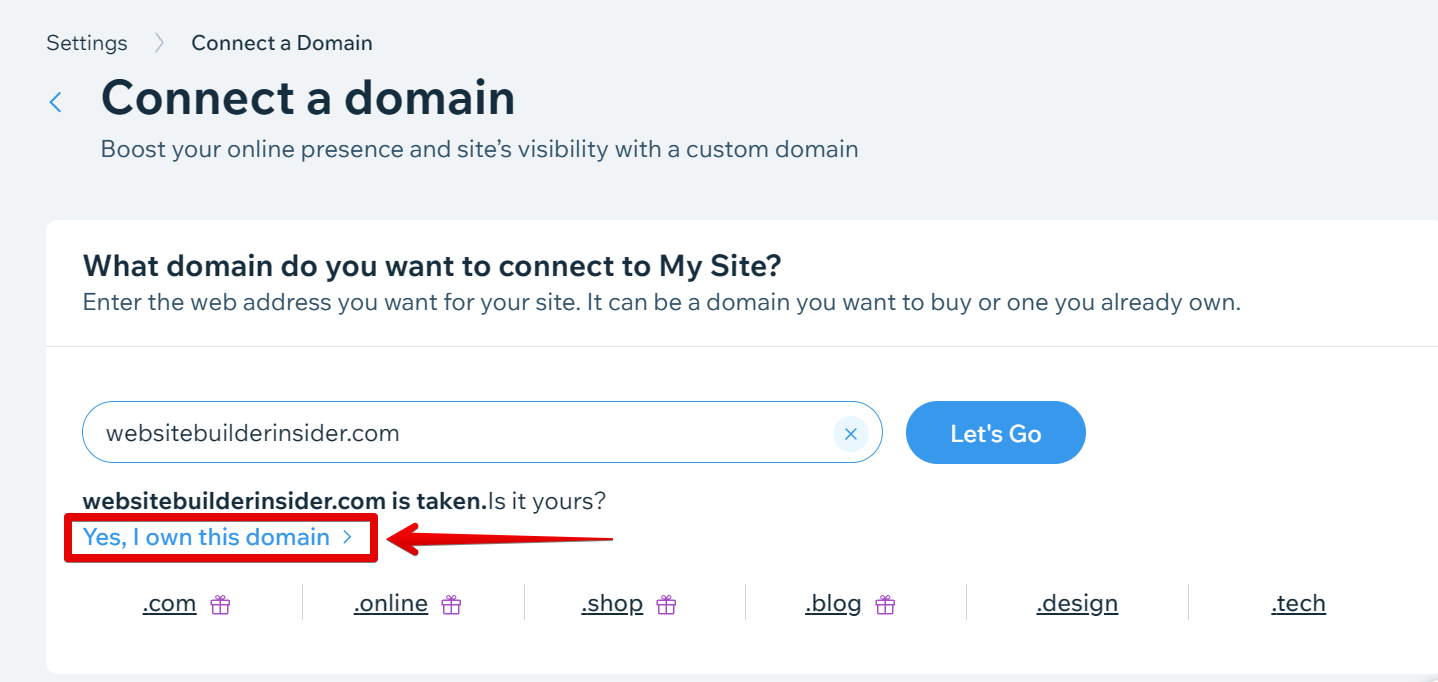Click the gift icon next to .com
This screenshot has width=1438, height=682.
pos(220,604)
